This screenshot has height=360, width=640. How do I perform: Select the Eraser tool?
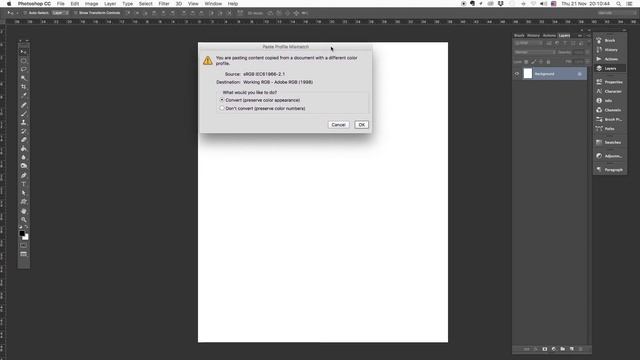(x=23, y=140)
